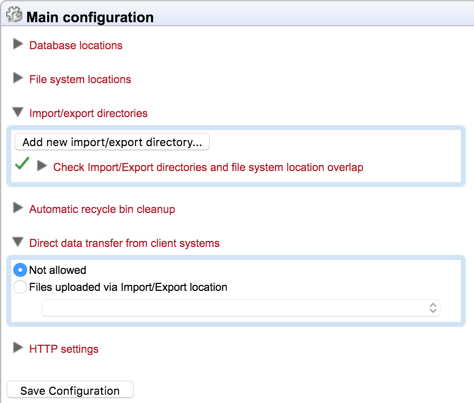The image size is (474, 403).
Task: Click the gear icon beside Main configuration
Action: 14,15
